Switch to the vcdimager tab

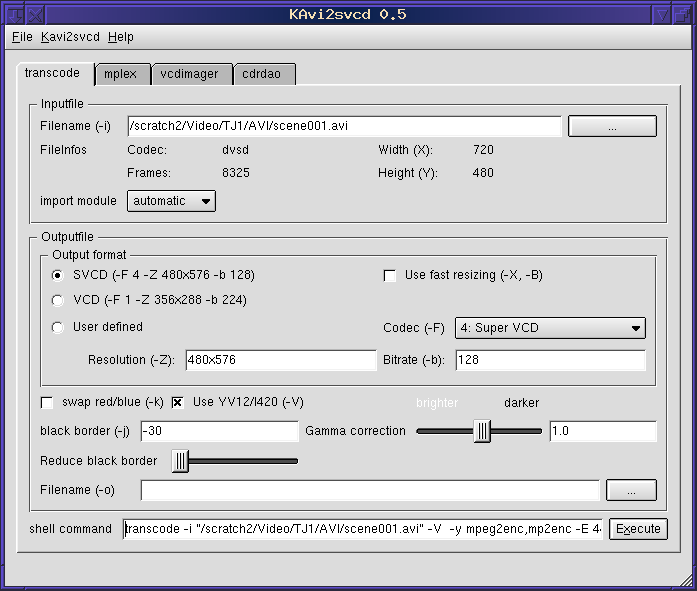[191, 74]
